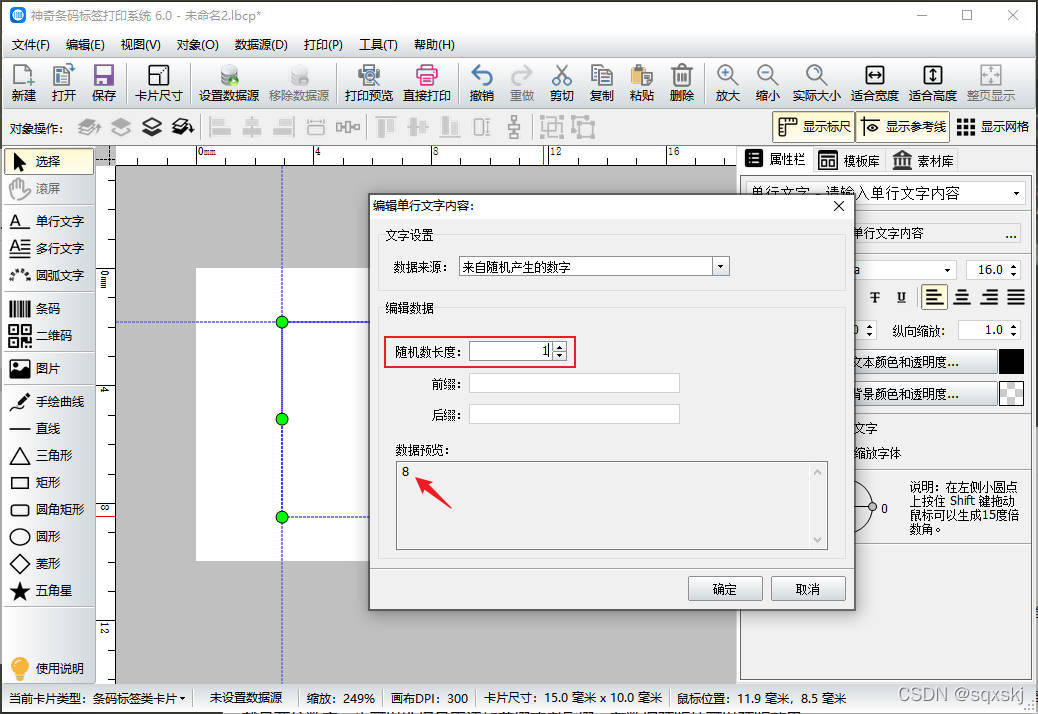This screenshot has height=714, width=1038.
Task: Reset zoom with 实际大小 icon
Action: pos(817,83)
